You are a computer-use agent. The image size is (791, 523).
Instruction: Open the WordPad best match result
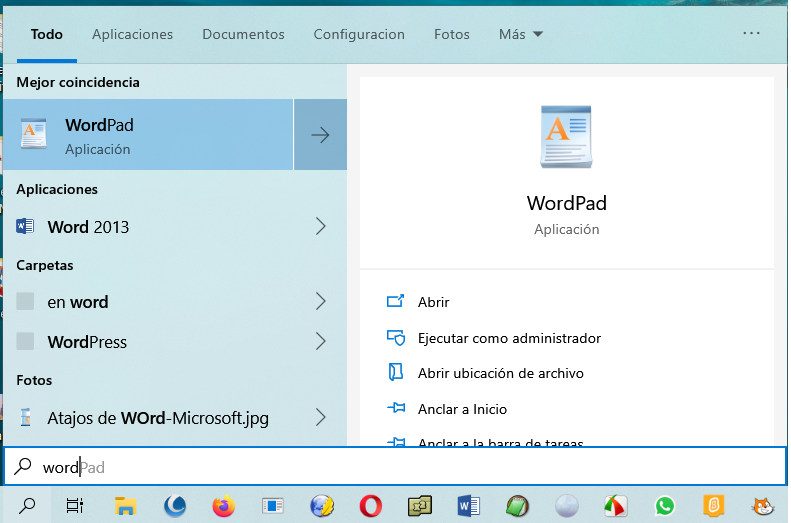[148, 135]
